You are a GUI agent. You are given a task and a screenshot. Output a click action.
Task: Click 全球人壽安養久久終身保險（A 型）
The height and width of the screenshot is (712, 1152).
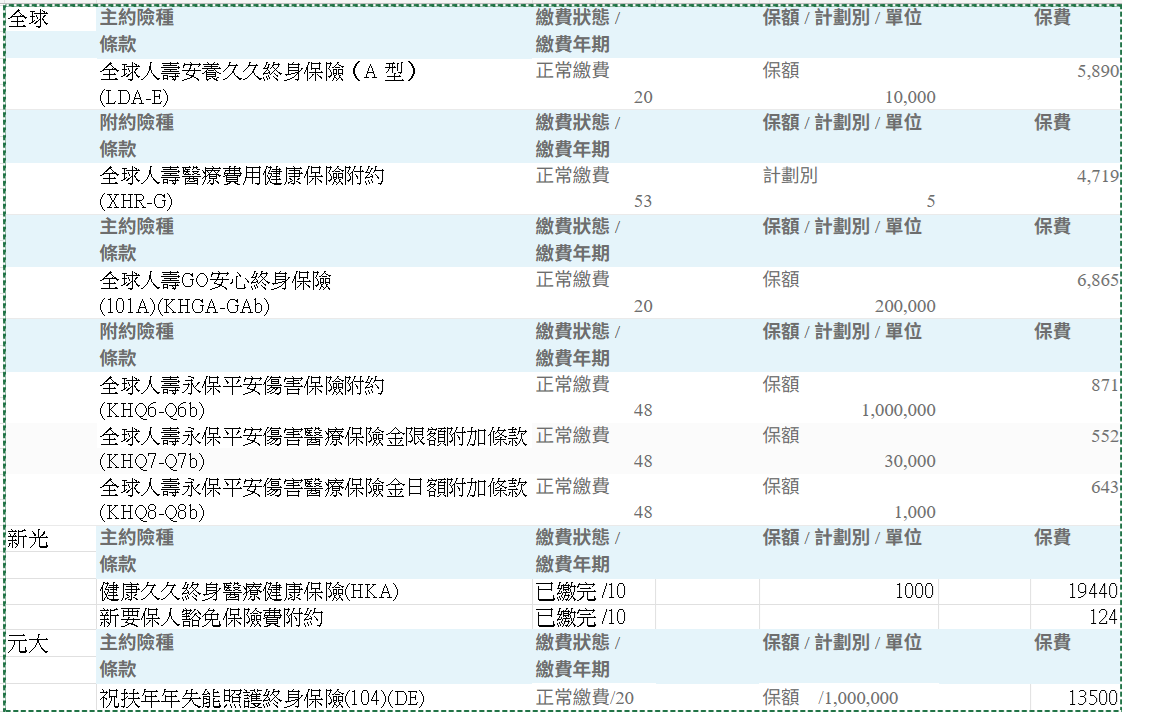258,71
